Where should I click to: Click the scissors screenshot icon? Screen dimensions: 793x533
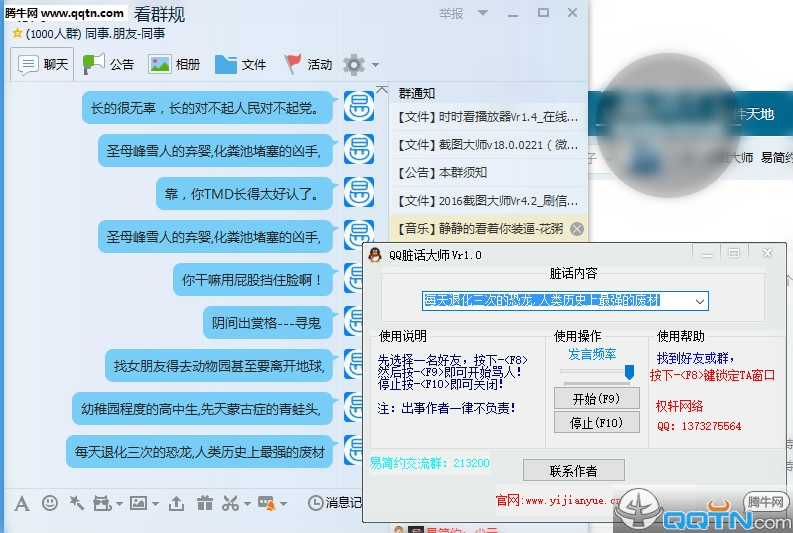[x=230, y=503]
